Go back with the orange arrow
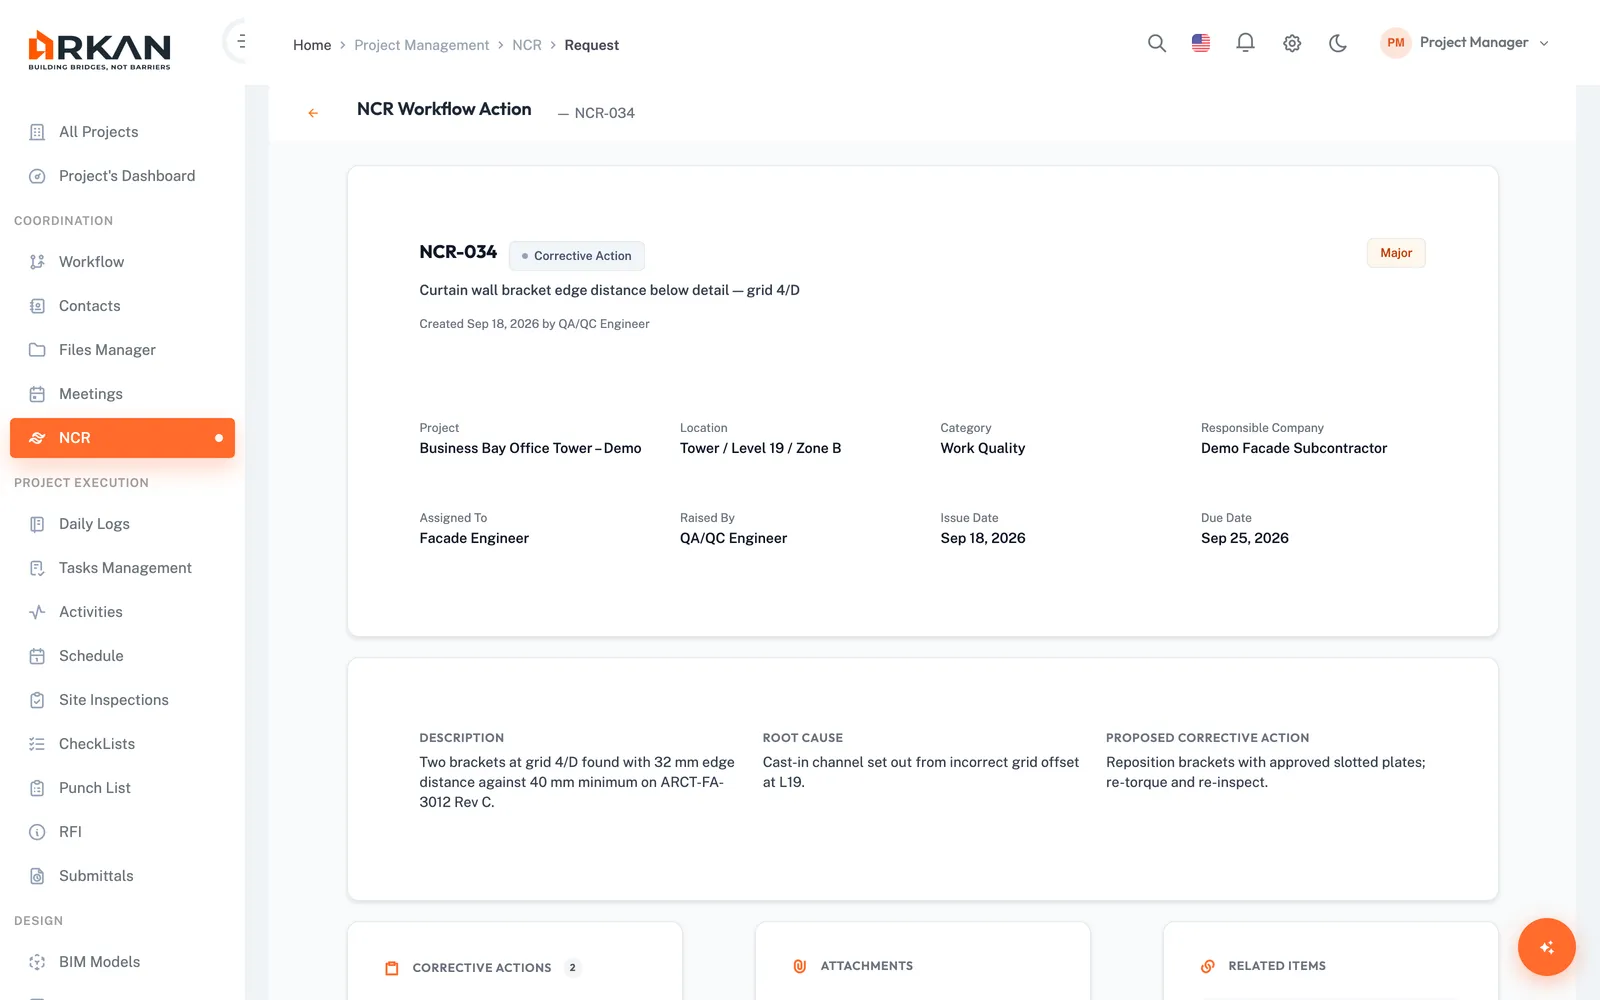Image resolution: width=1600 pixels, height=1000 pixels. point(313,113)
